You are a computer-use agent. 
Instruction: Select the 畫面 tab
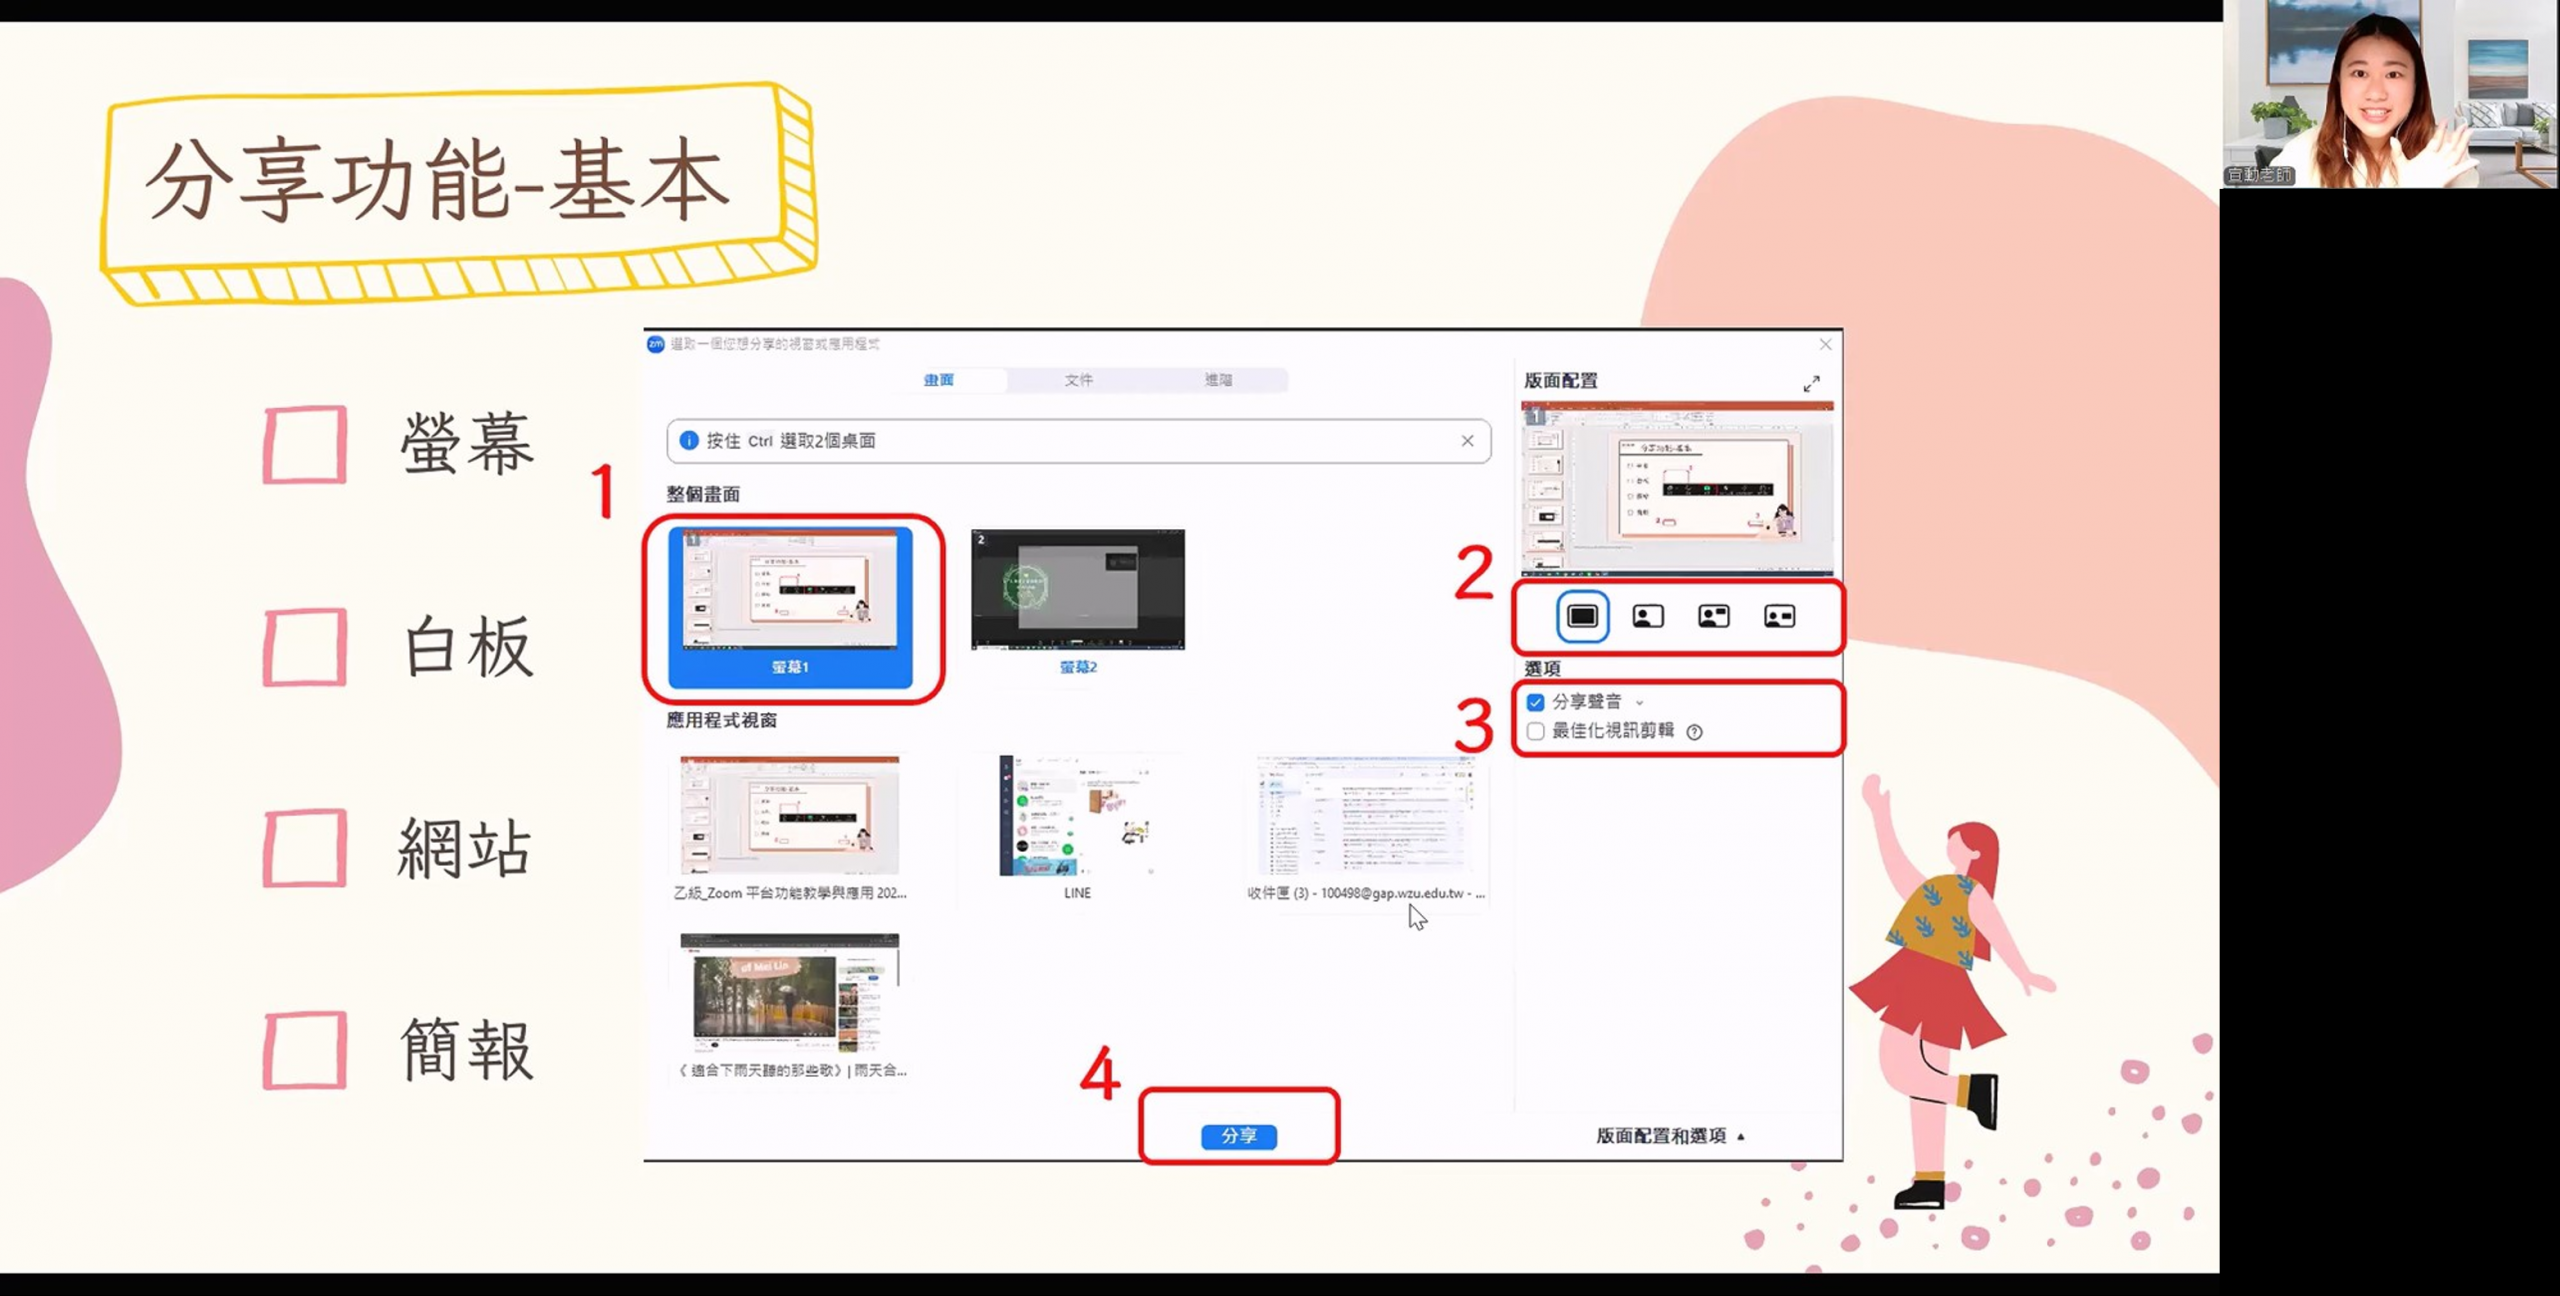[x=938, y=380]
